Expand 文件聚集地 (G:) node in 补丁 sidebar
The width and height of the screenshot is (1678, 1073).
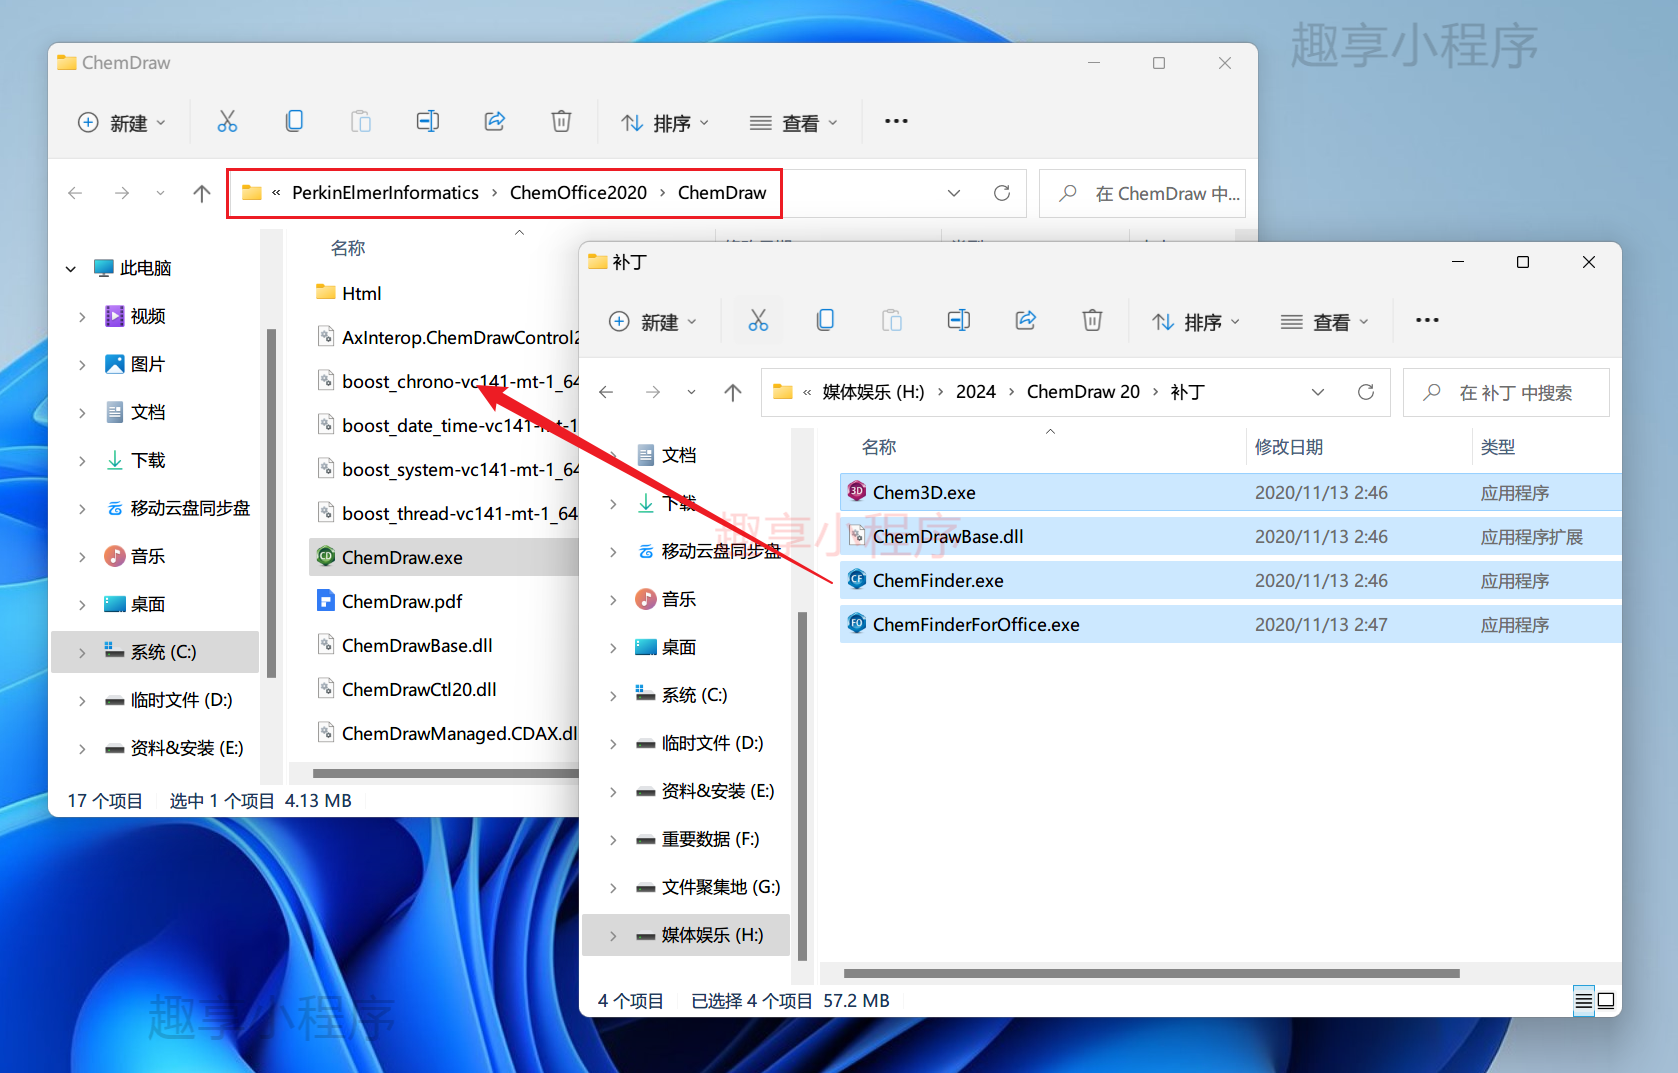613,887
